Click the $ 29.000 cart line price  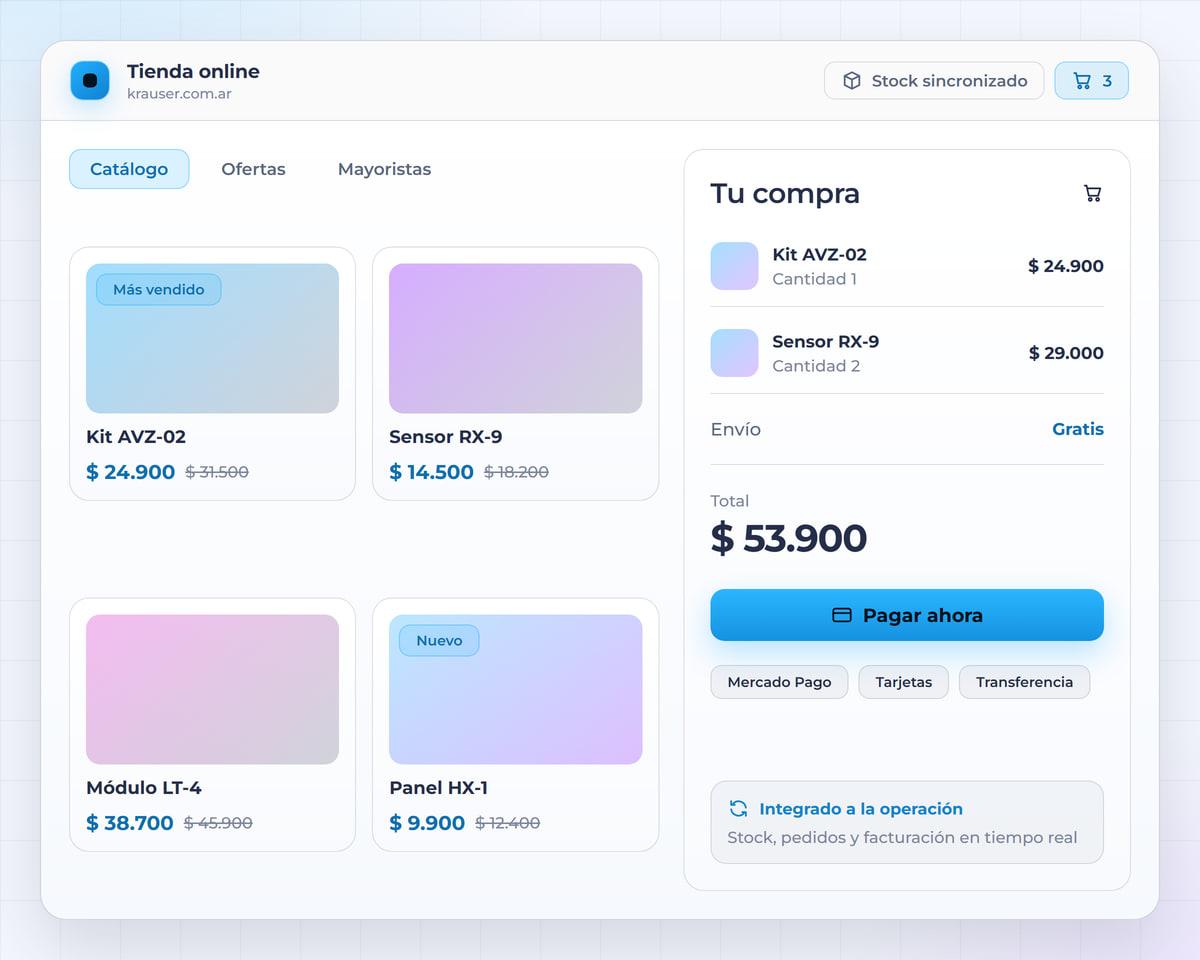click(x=1066, y=353)
